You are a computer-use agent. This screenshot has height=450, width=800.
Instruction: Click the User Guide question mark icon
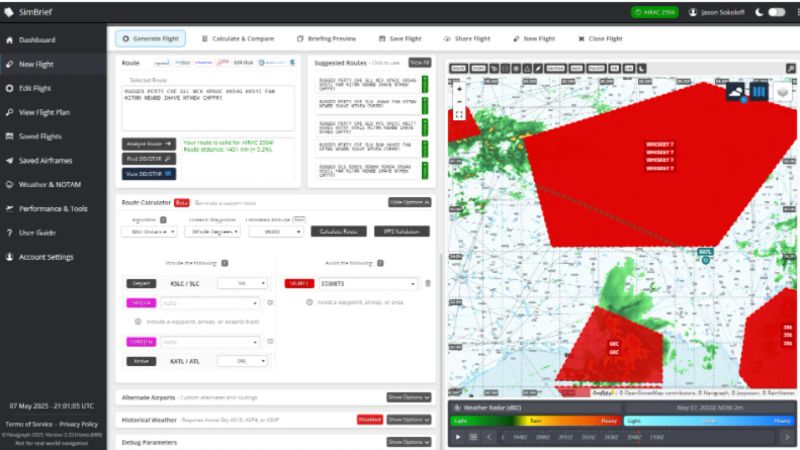9,233
